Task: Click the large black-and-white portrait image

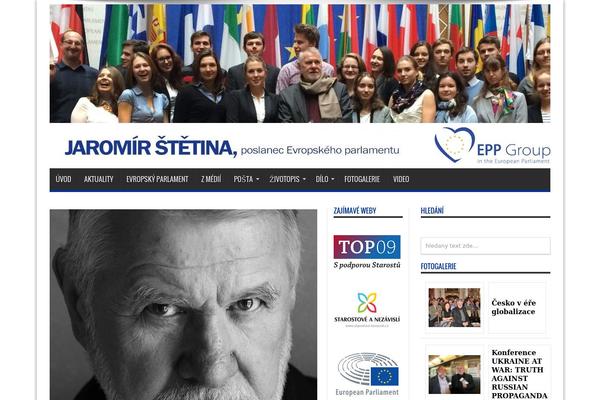Action: pyautogui.click(x=183, y=305)
